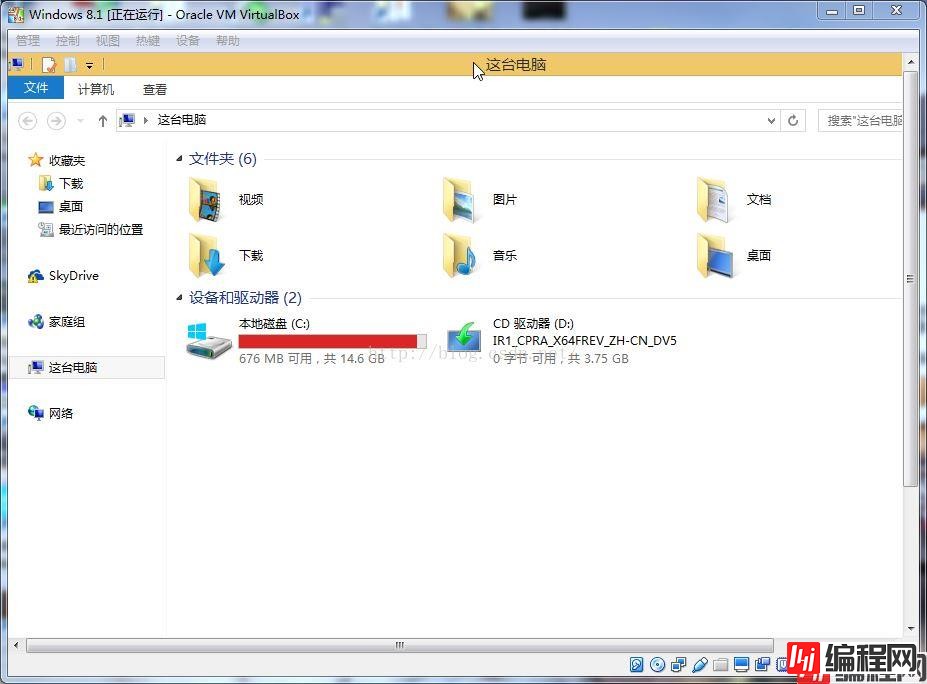Collapse the 文件夹 (6) group
Viewport: 927px width, 684px height.
coord(180,159)
